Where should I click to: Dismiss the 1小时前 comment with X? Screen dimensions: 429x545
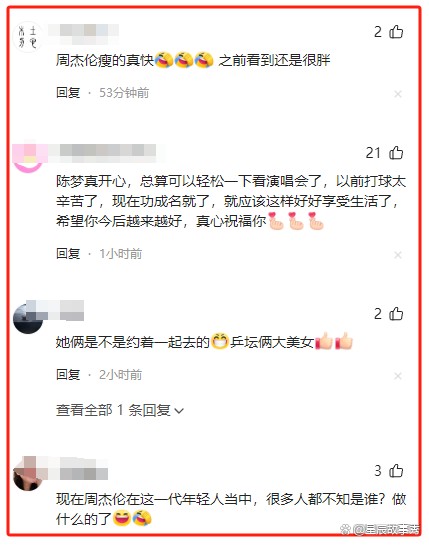[398, 255]
